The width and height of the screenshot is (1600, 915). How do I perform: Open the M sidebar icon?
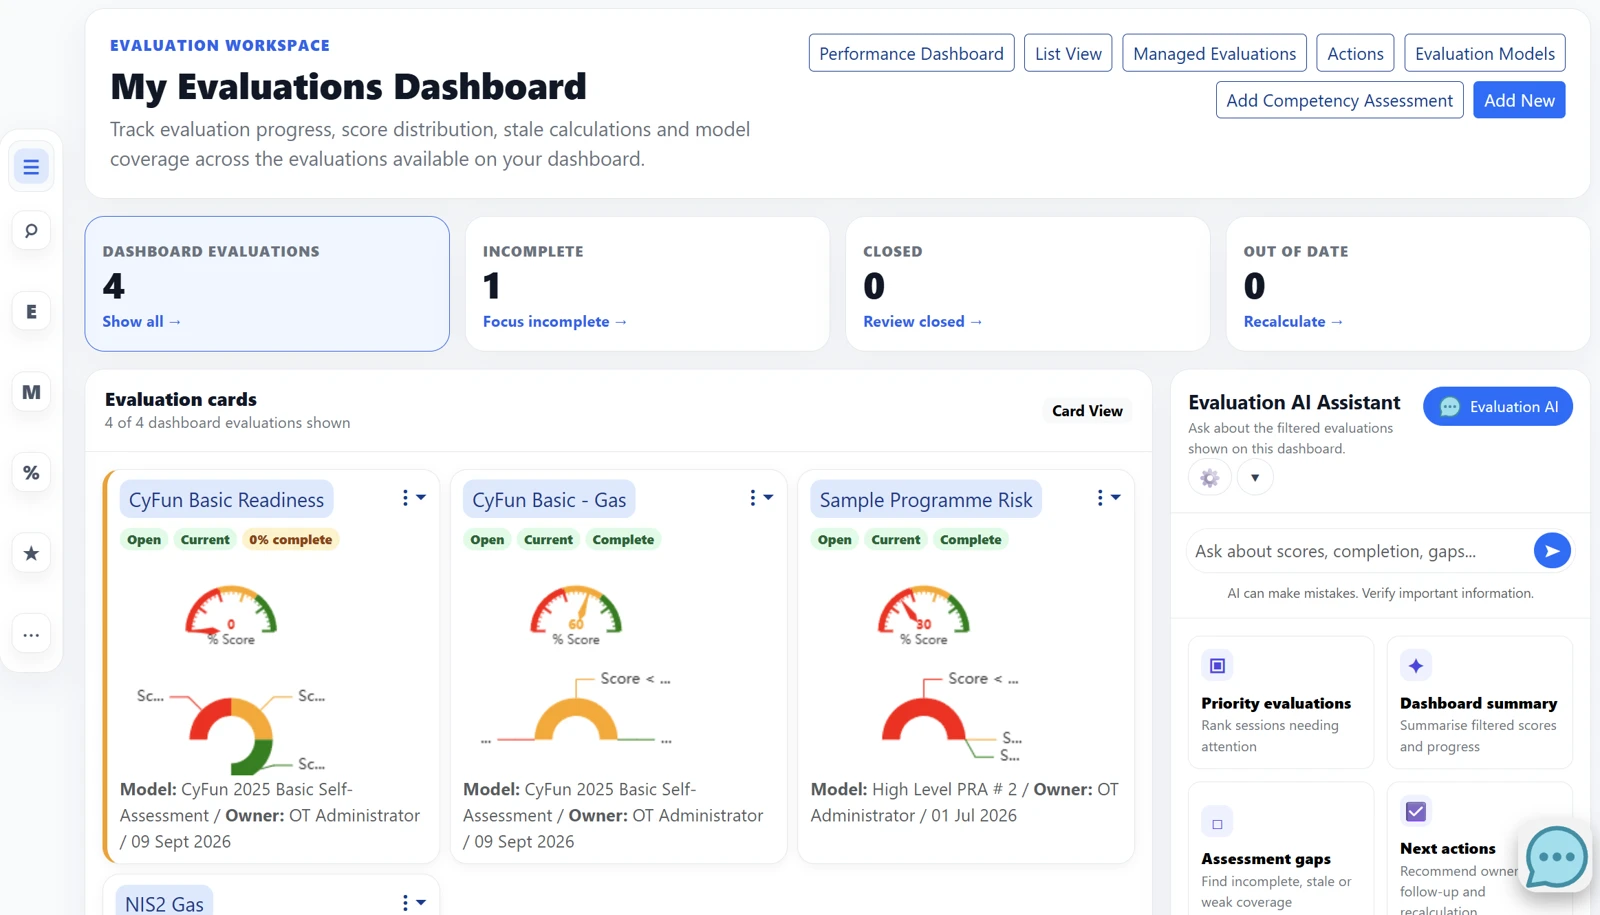pos(31,392)
